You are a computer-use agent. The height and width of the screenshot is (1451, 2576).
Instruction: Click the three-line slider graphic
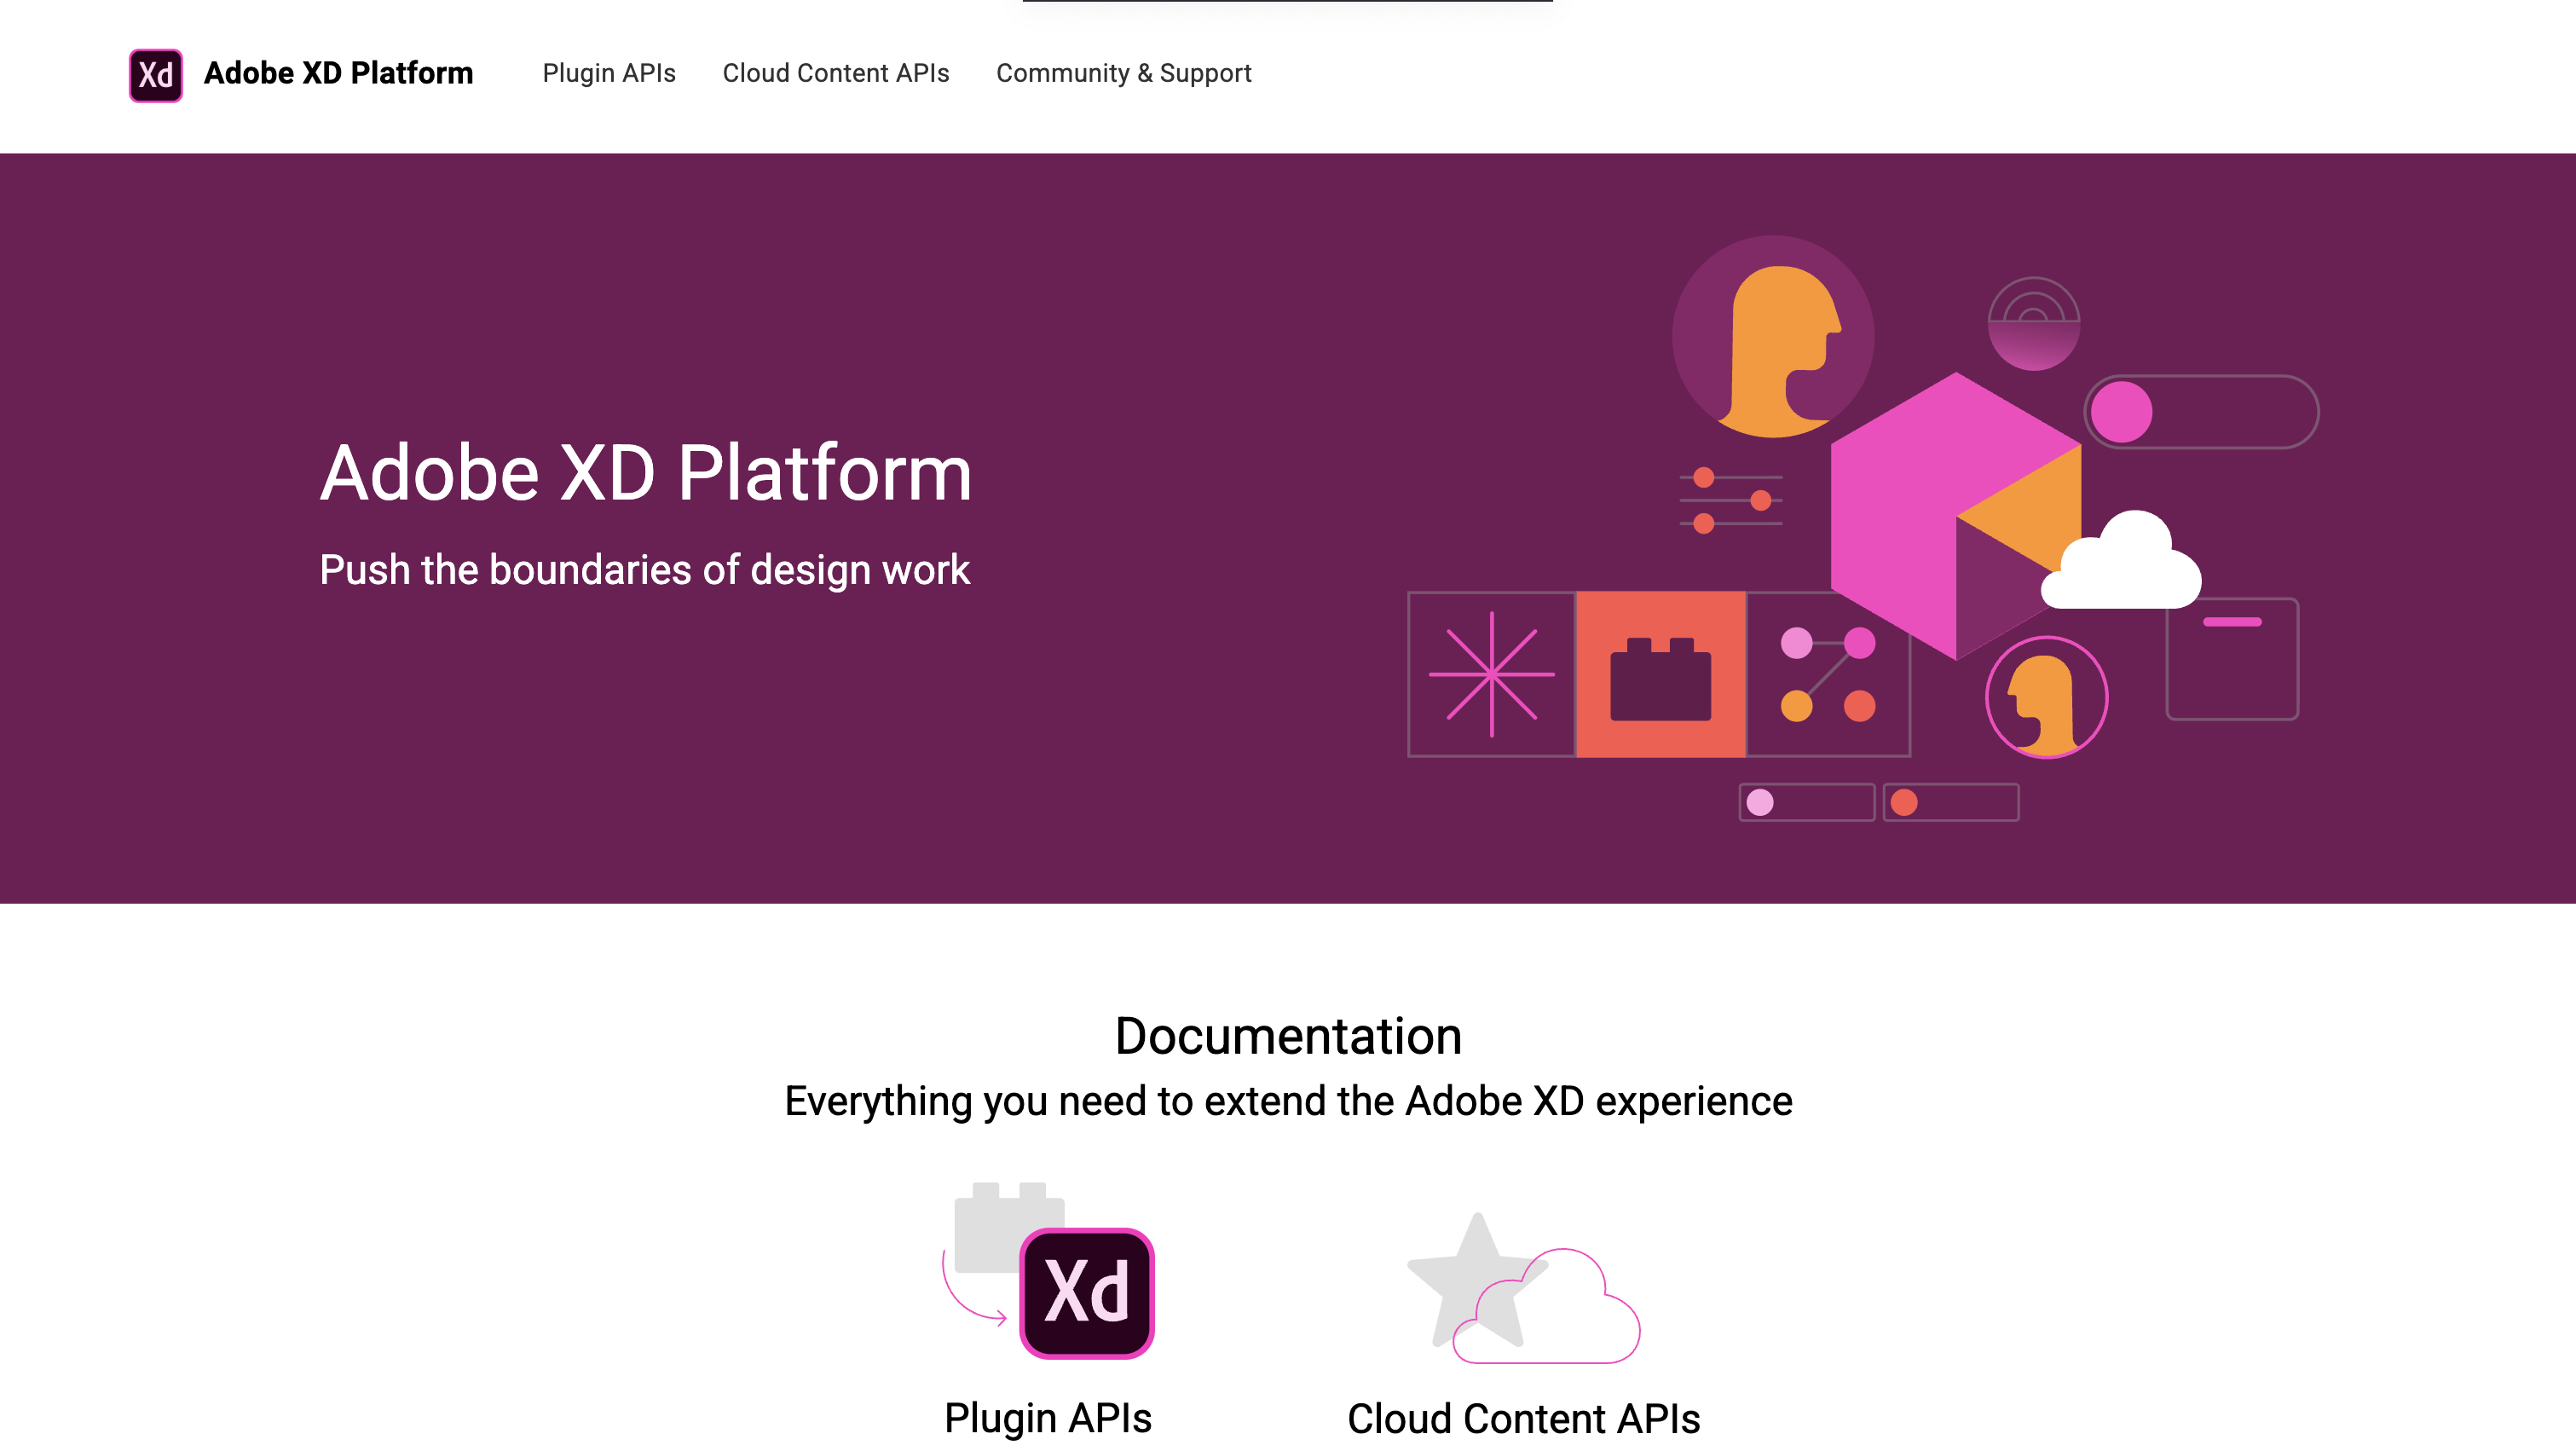click(1731, 500)
